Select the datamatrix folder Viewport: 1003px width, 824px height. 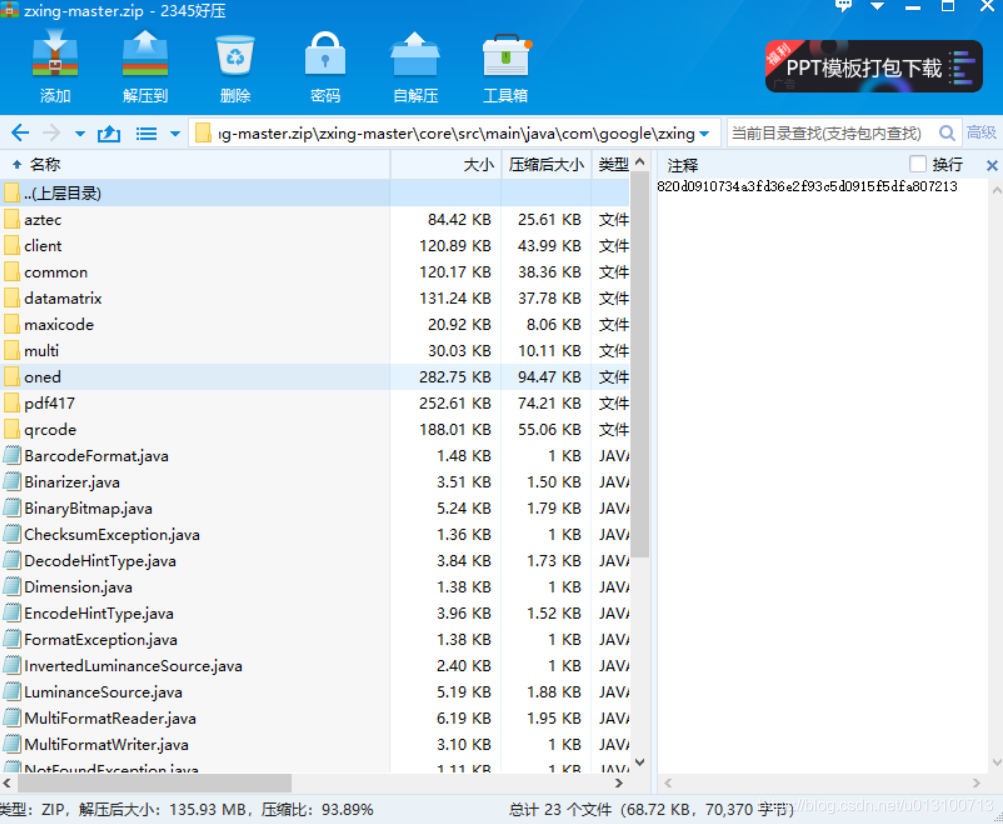pyautogui.click(x=315, y=298)
